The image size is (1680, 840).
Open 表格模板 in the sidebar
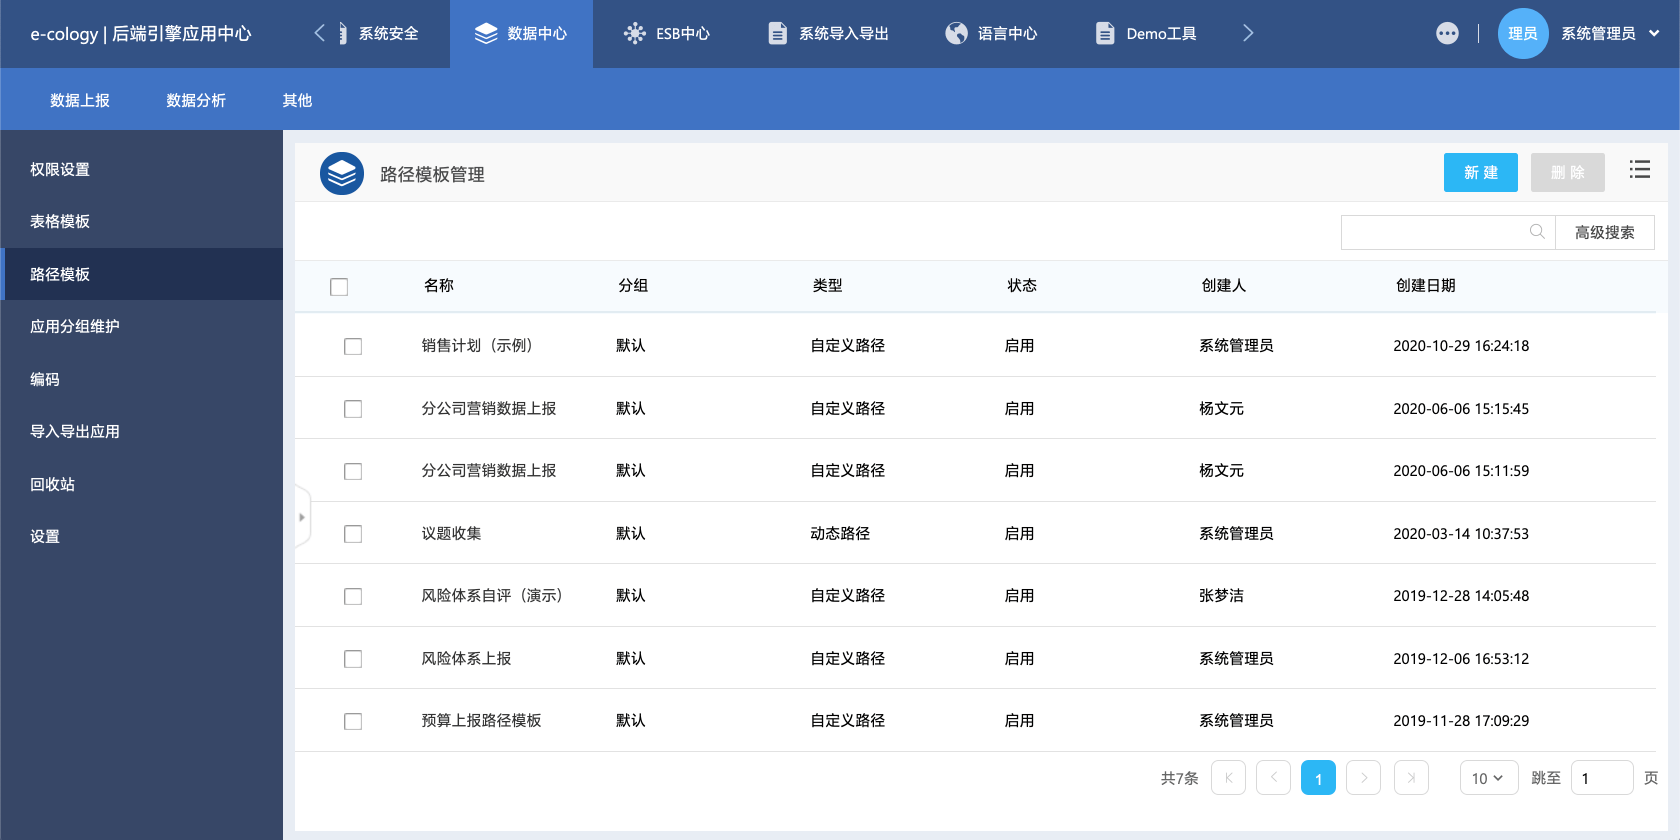(x=141, y=221)
